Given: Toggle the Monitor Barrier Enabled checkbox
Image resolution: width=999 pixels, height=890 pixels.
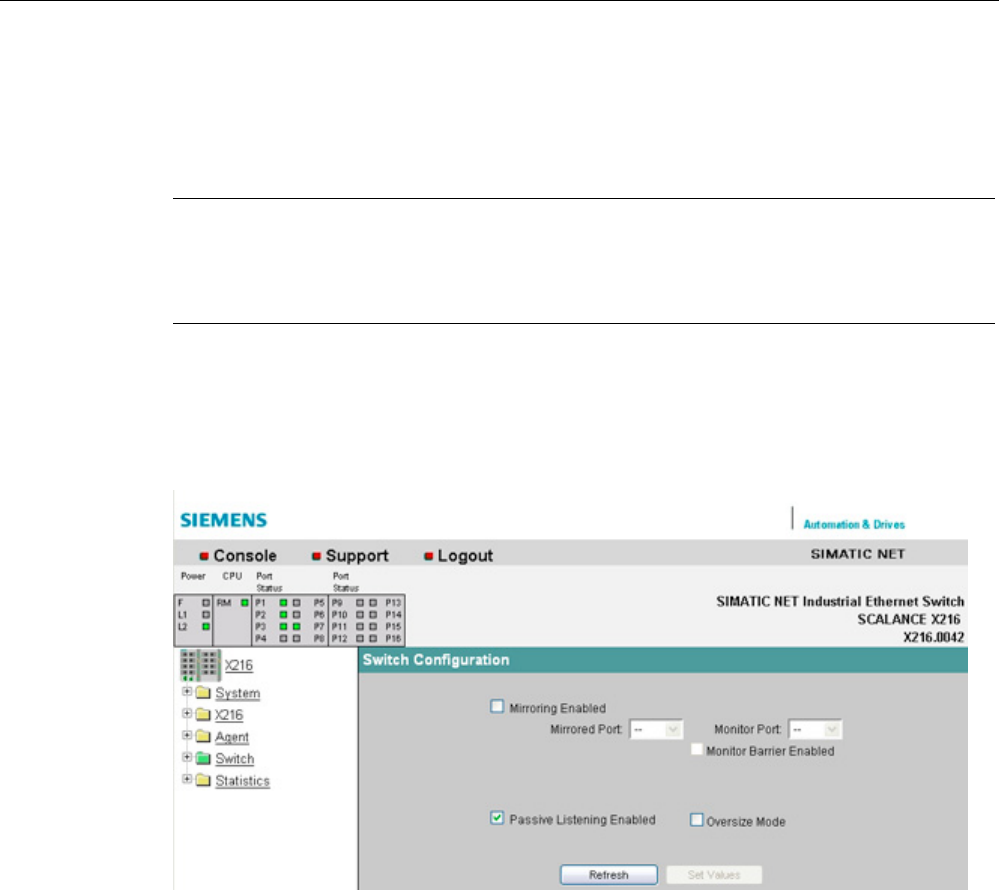Looking at the screenshot, I should (x=697, y=749).
